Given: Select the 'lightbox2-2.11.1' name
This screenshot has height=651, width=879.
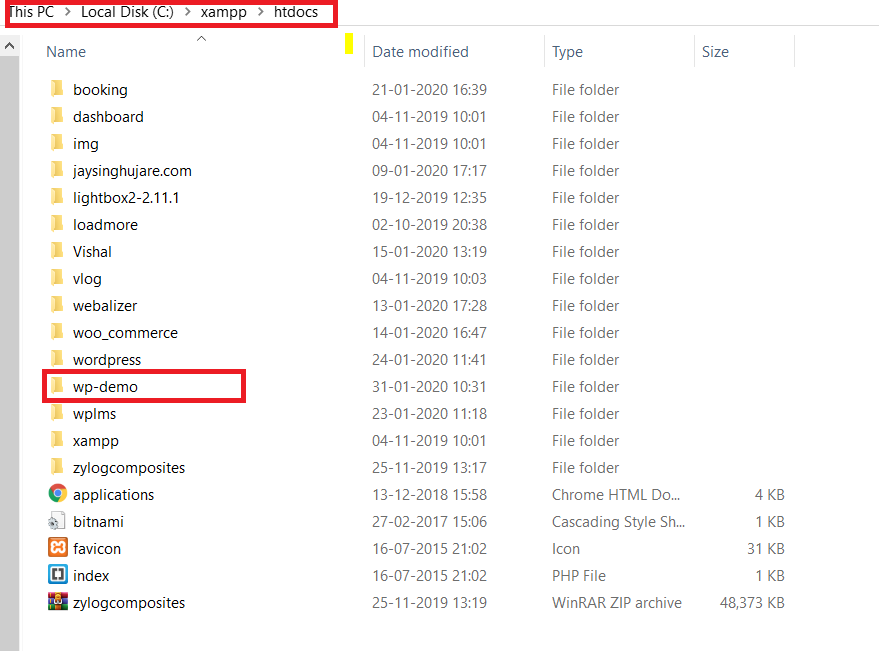Looking at the screenshot, I should pyautogui.click(x=126, y=197).
